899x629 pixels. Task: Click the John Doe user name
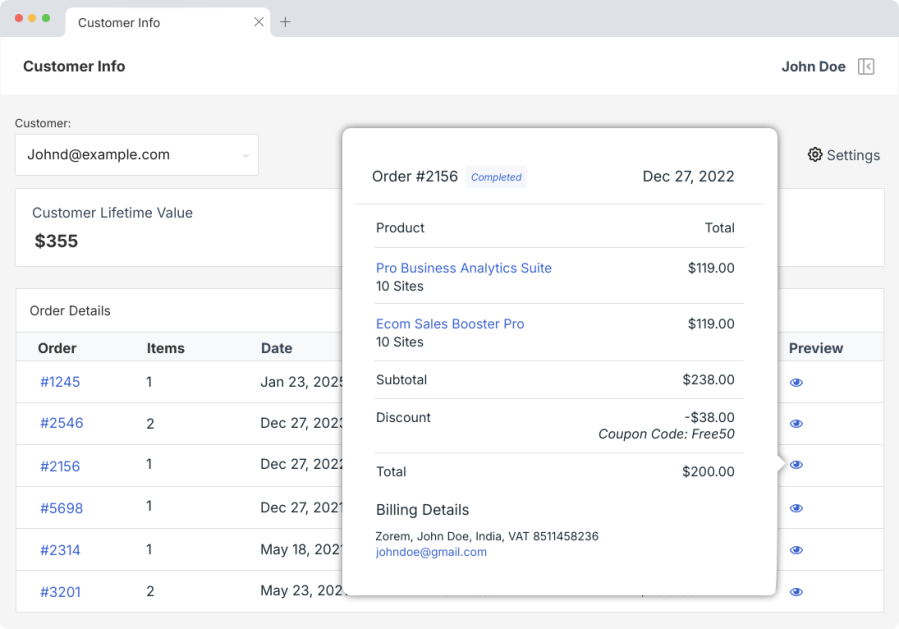[x=813, y=67]
